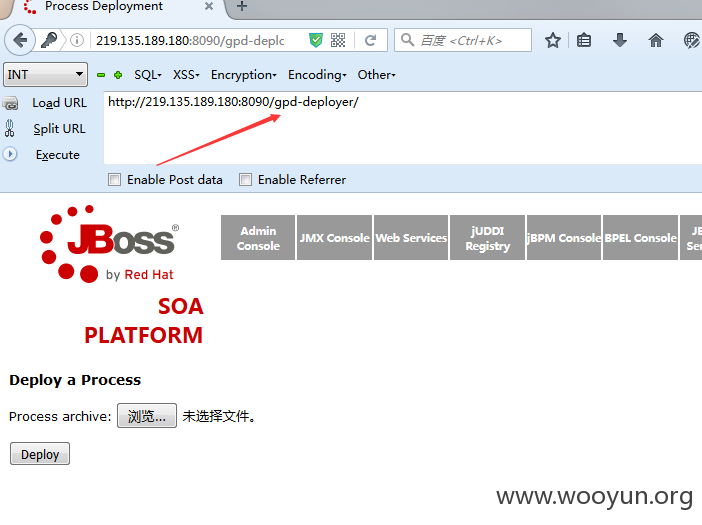Open the INT dropdown
702x525 pixels.
(45, 75)
